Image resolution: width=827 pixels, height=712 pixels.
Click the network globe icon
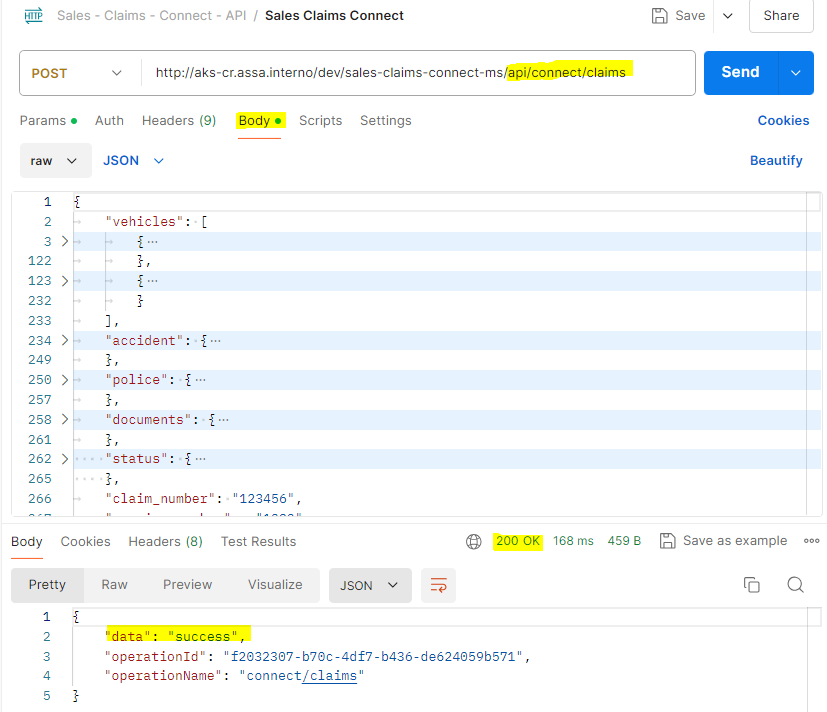click(474, 542)
